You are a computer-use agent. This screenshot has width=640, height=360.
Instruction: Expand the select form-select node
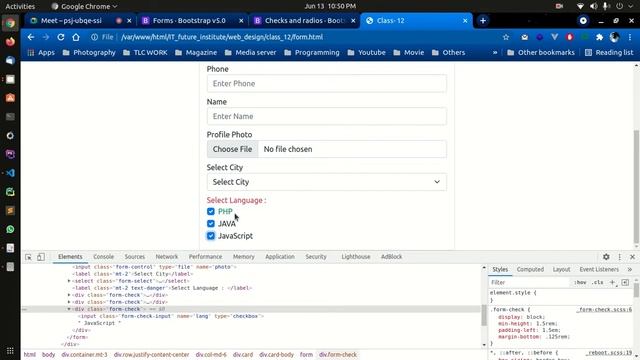[69, 281]
